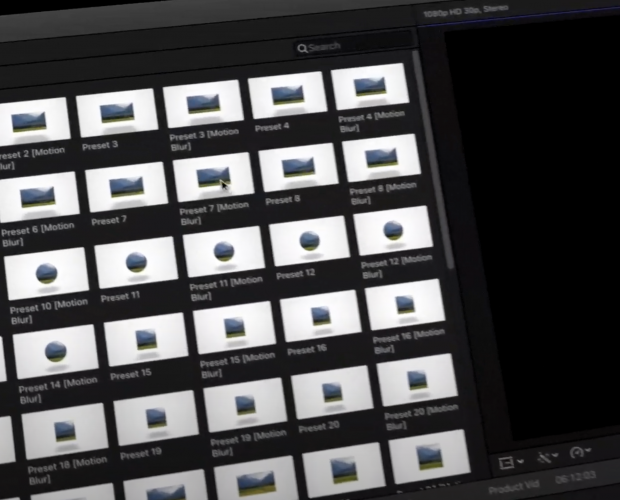Choose the Preset 20 thumbnail
620x500 pixels.
pyautogui.click(x=332, y=392)
